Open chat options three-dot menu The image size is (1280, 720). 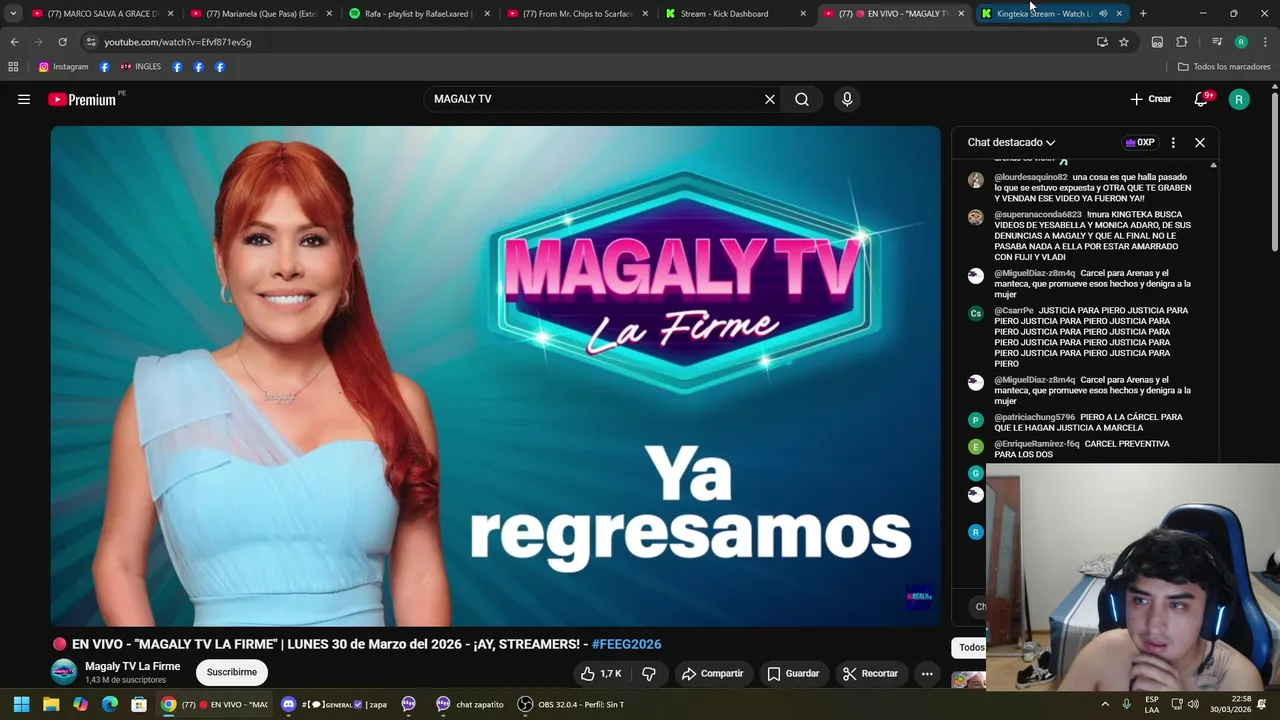1173,142
